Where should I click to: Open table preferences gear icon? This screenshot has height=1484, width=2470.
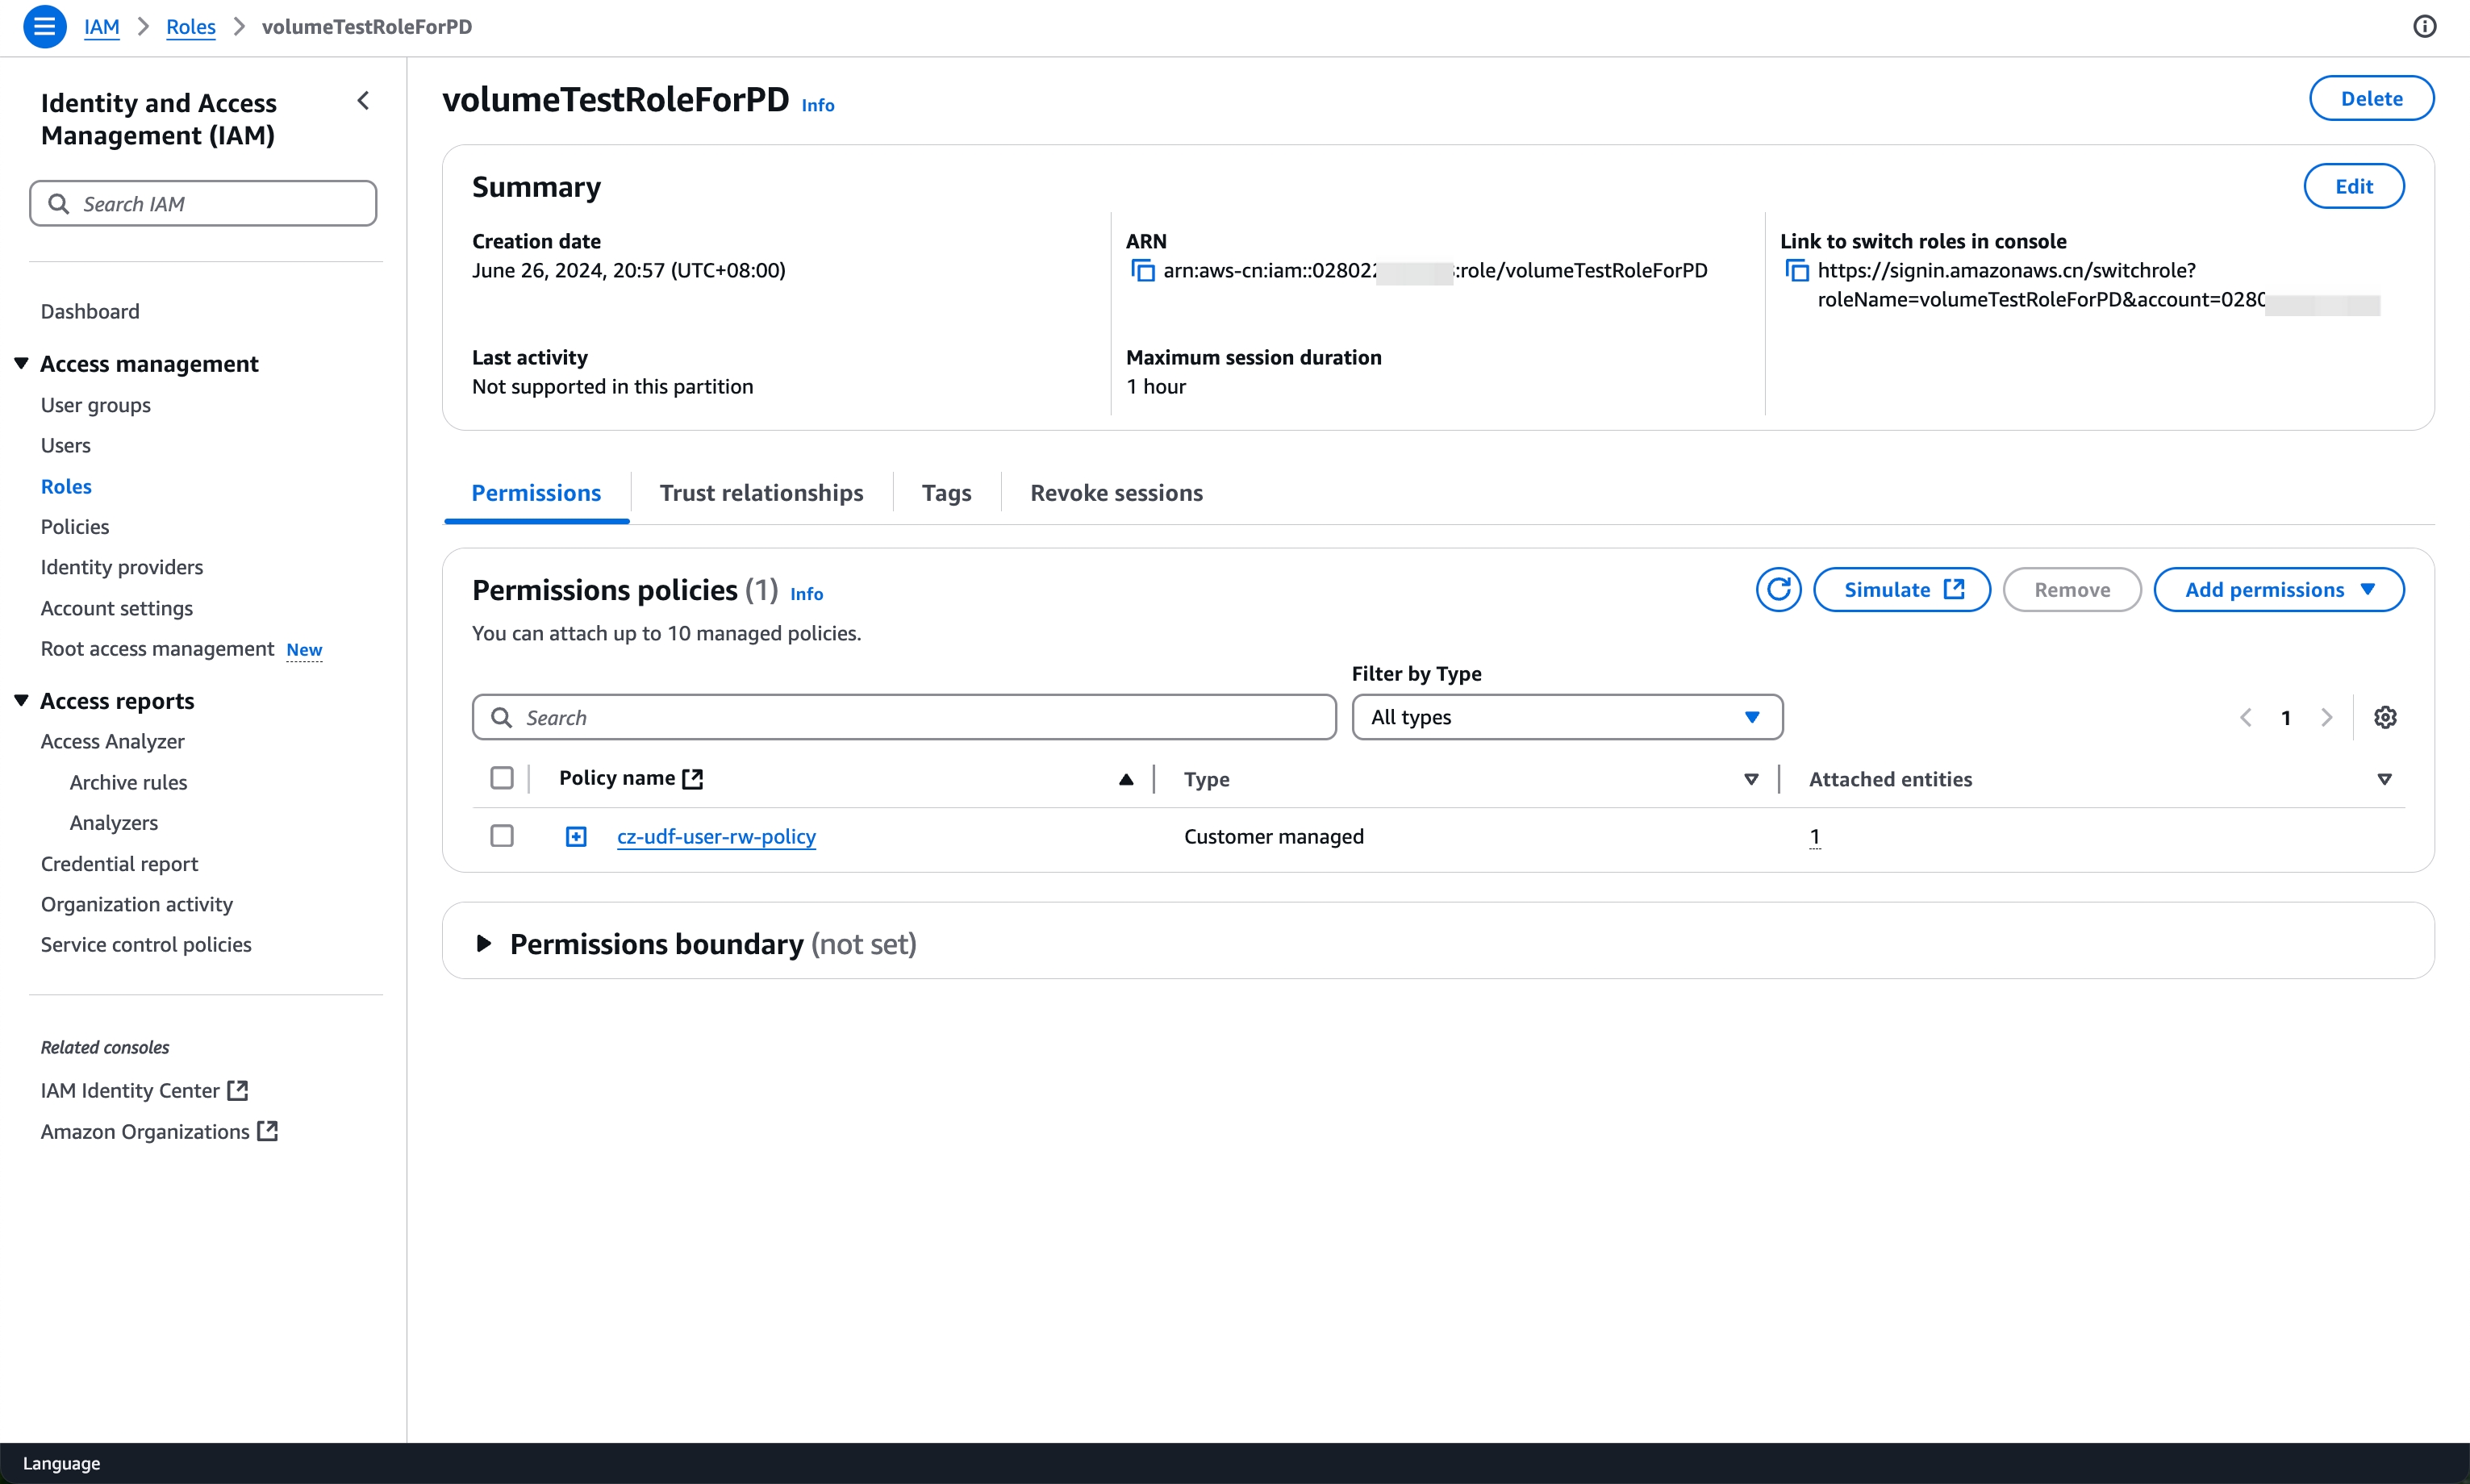click(2385, 718)
